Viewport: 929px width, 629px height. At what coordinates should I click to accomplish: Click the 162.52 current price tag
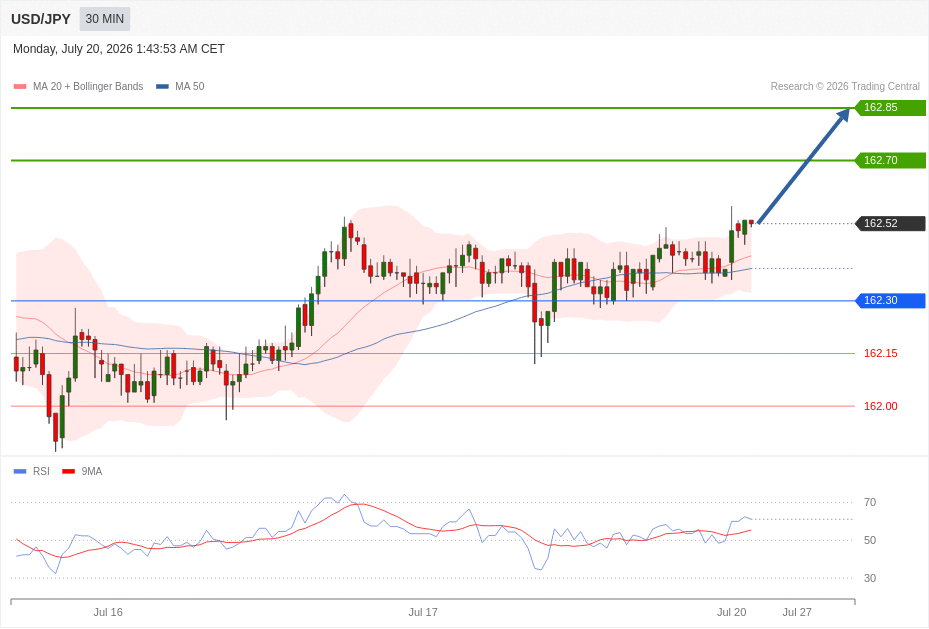pos(890,223)
